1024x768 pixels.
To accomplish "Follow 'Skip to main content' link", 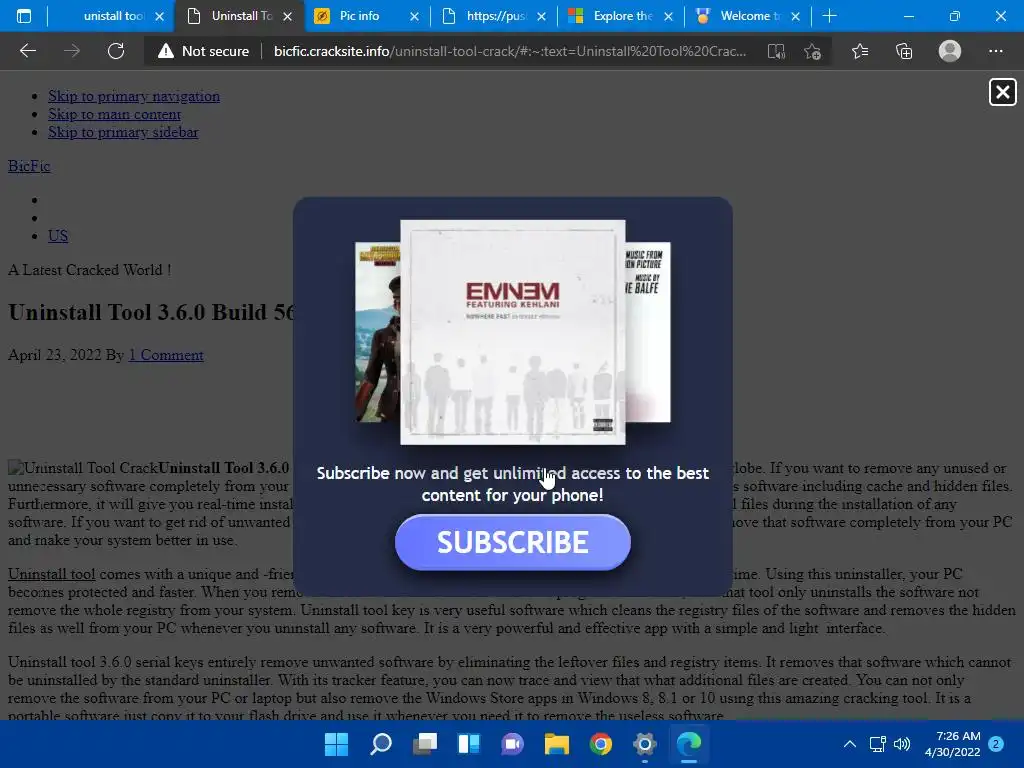I will pos(114,114).
